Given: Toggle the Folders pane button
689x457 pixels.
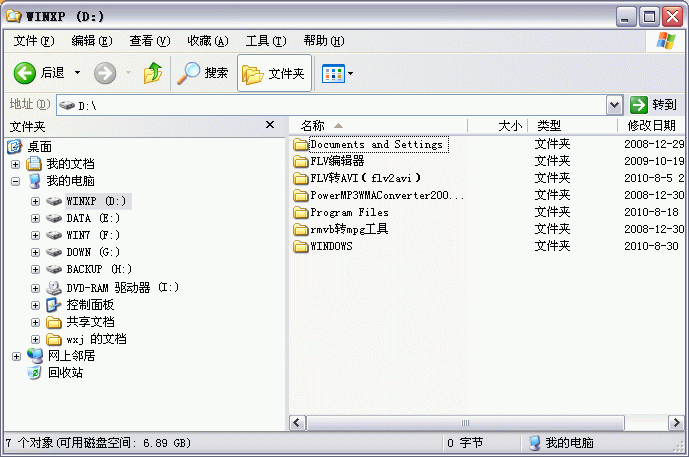Looking at the screenshot, I should (x=275, y=73).
